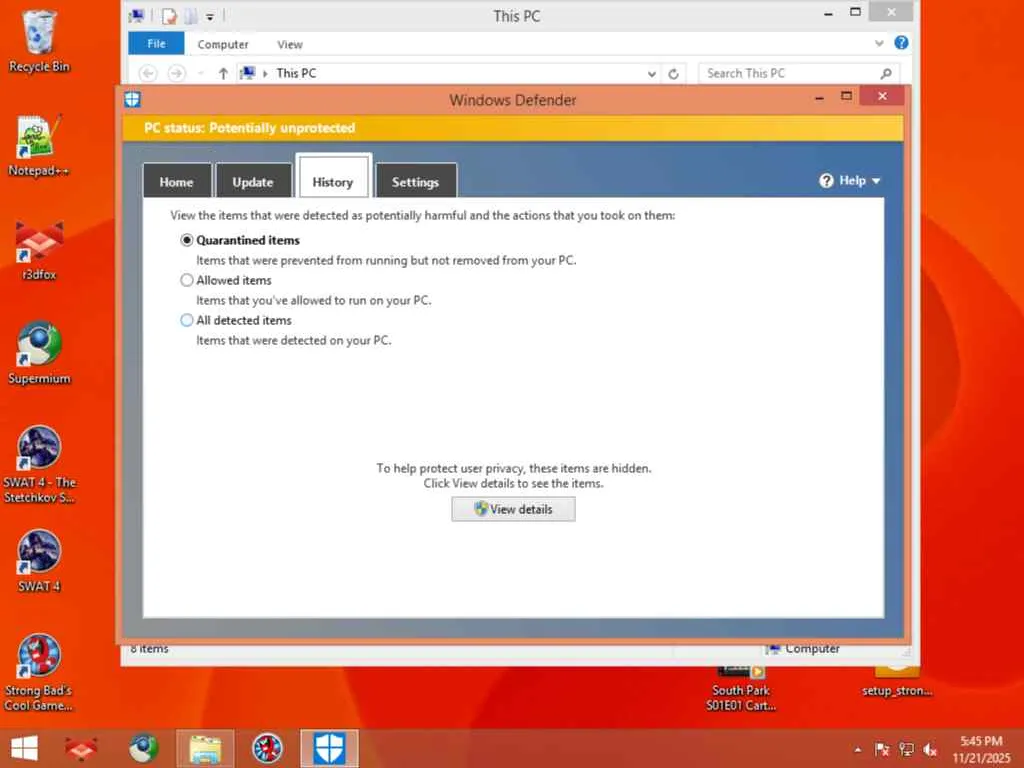This screenshot has width=1024, height=768.
Task: Expand the ribbon chevron in This PC
Action: [x=879, y=43]
